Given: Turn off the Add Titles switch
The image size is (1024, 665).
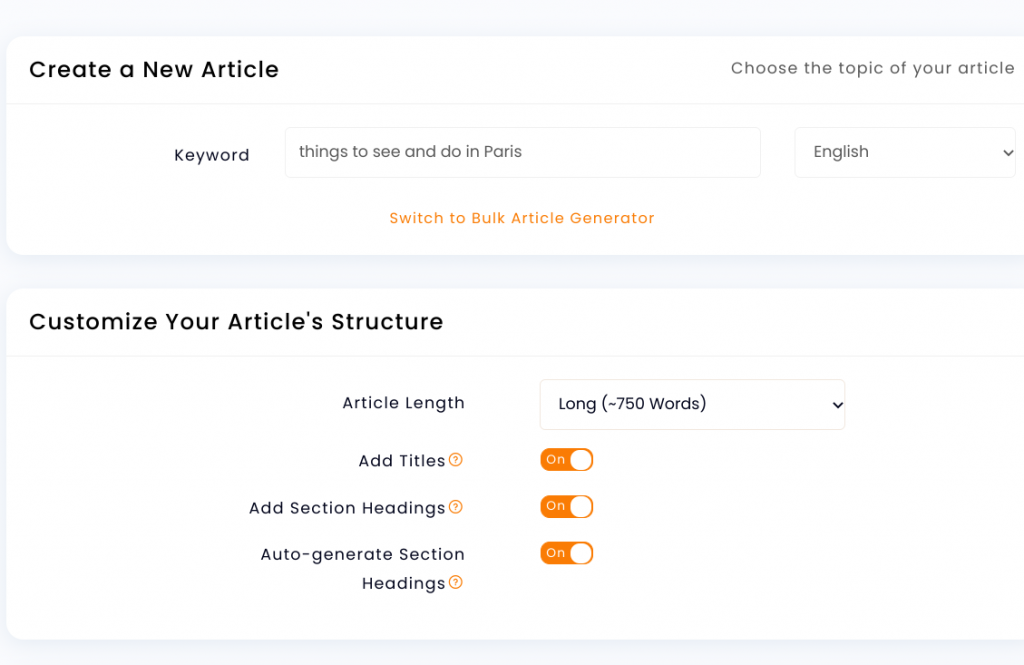Looking at the screenshot, I should (x=566, y=460).
